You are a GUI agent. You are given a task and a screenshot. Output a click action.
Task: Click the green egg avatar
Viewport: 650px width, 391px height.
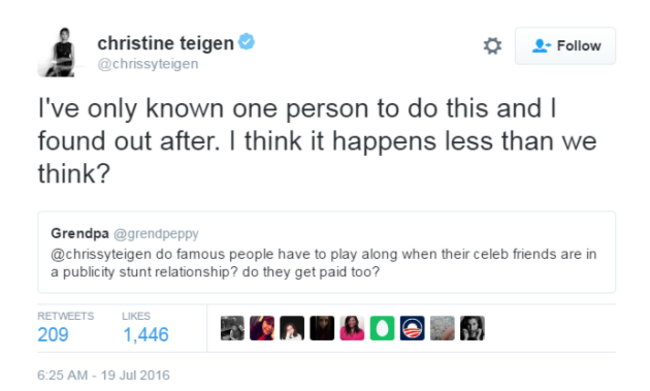click(382, 328)
